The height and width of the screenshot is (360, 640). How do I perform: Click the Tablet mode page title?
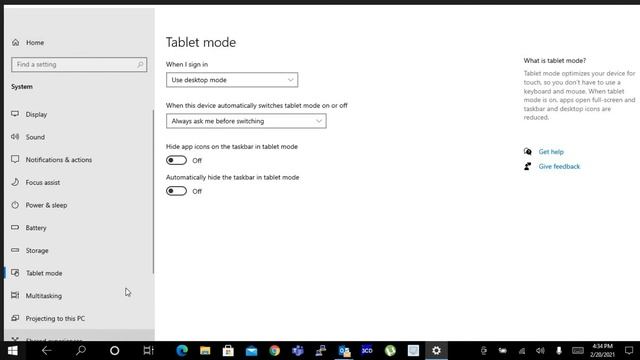point(201,42)
